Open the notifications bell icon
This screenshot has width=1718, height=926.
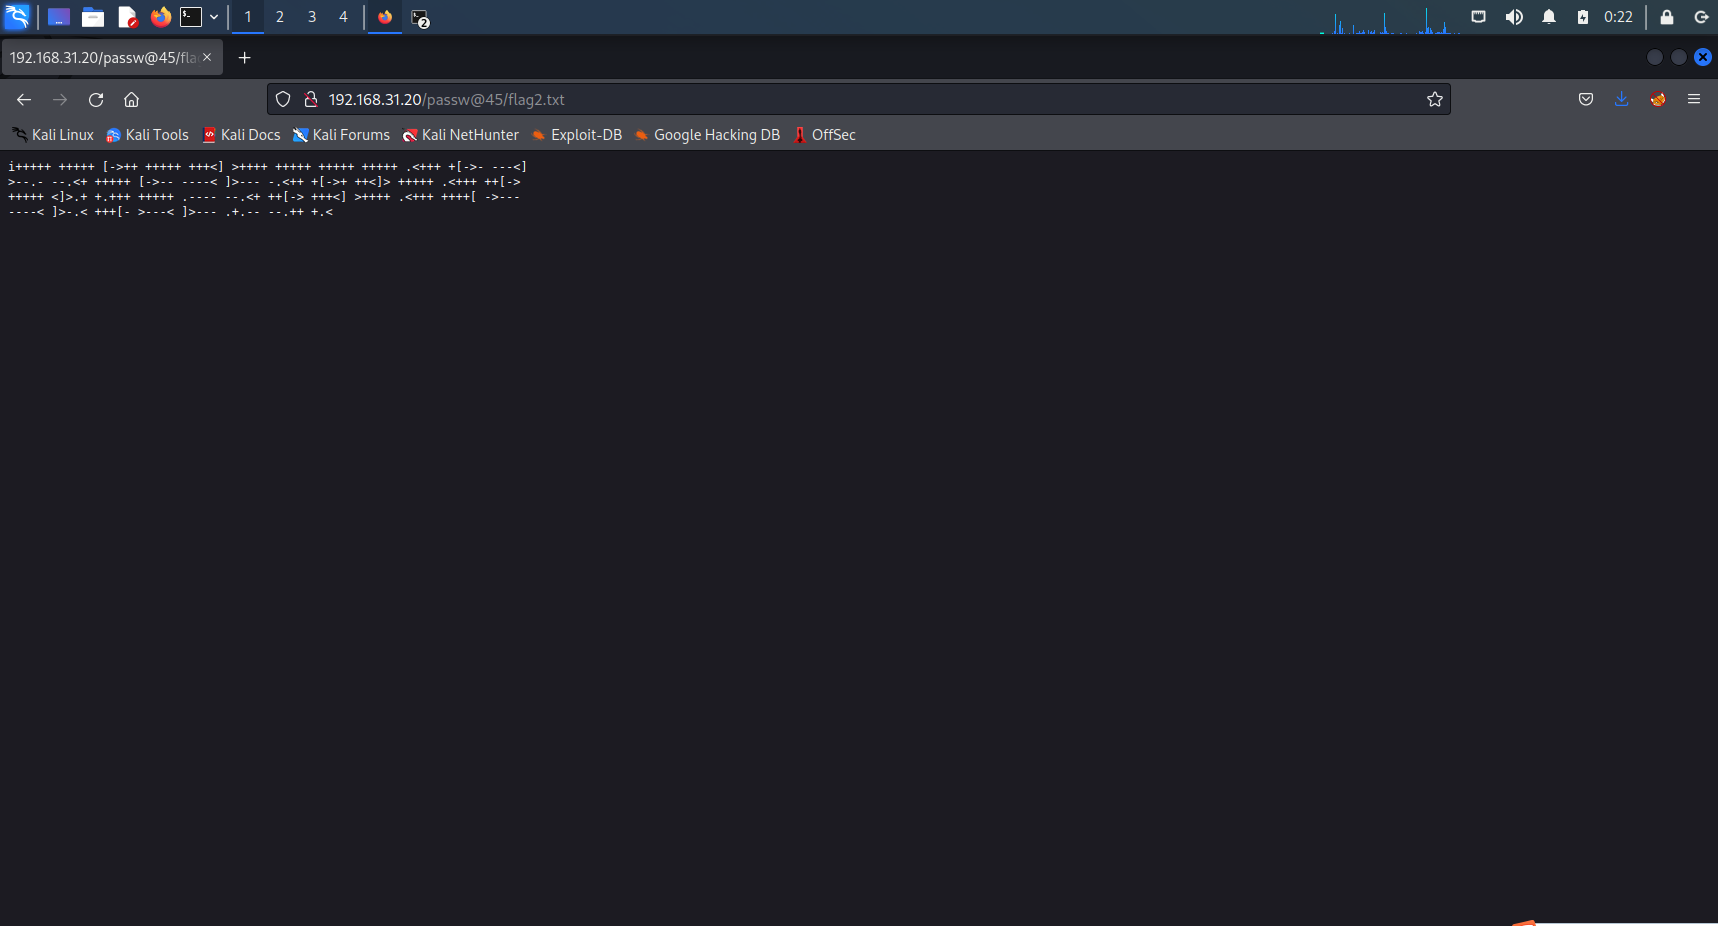point(1549,17)
